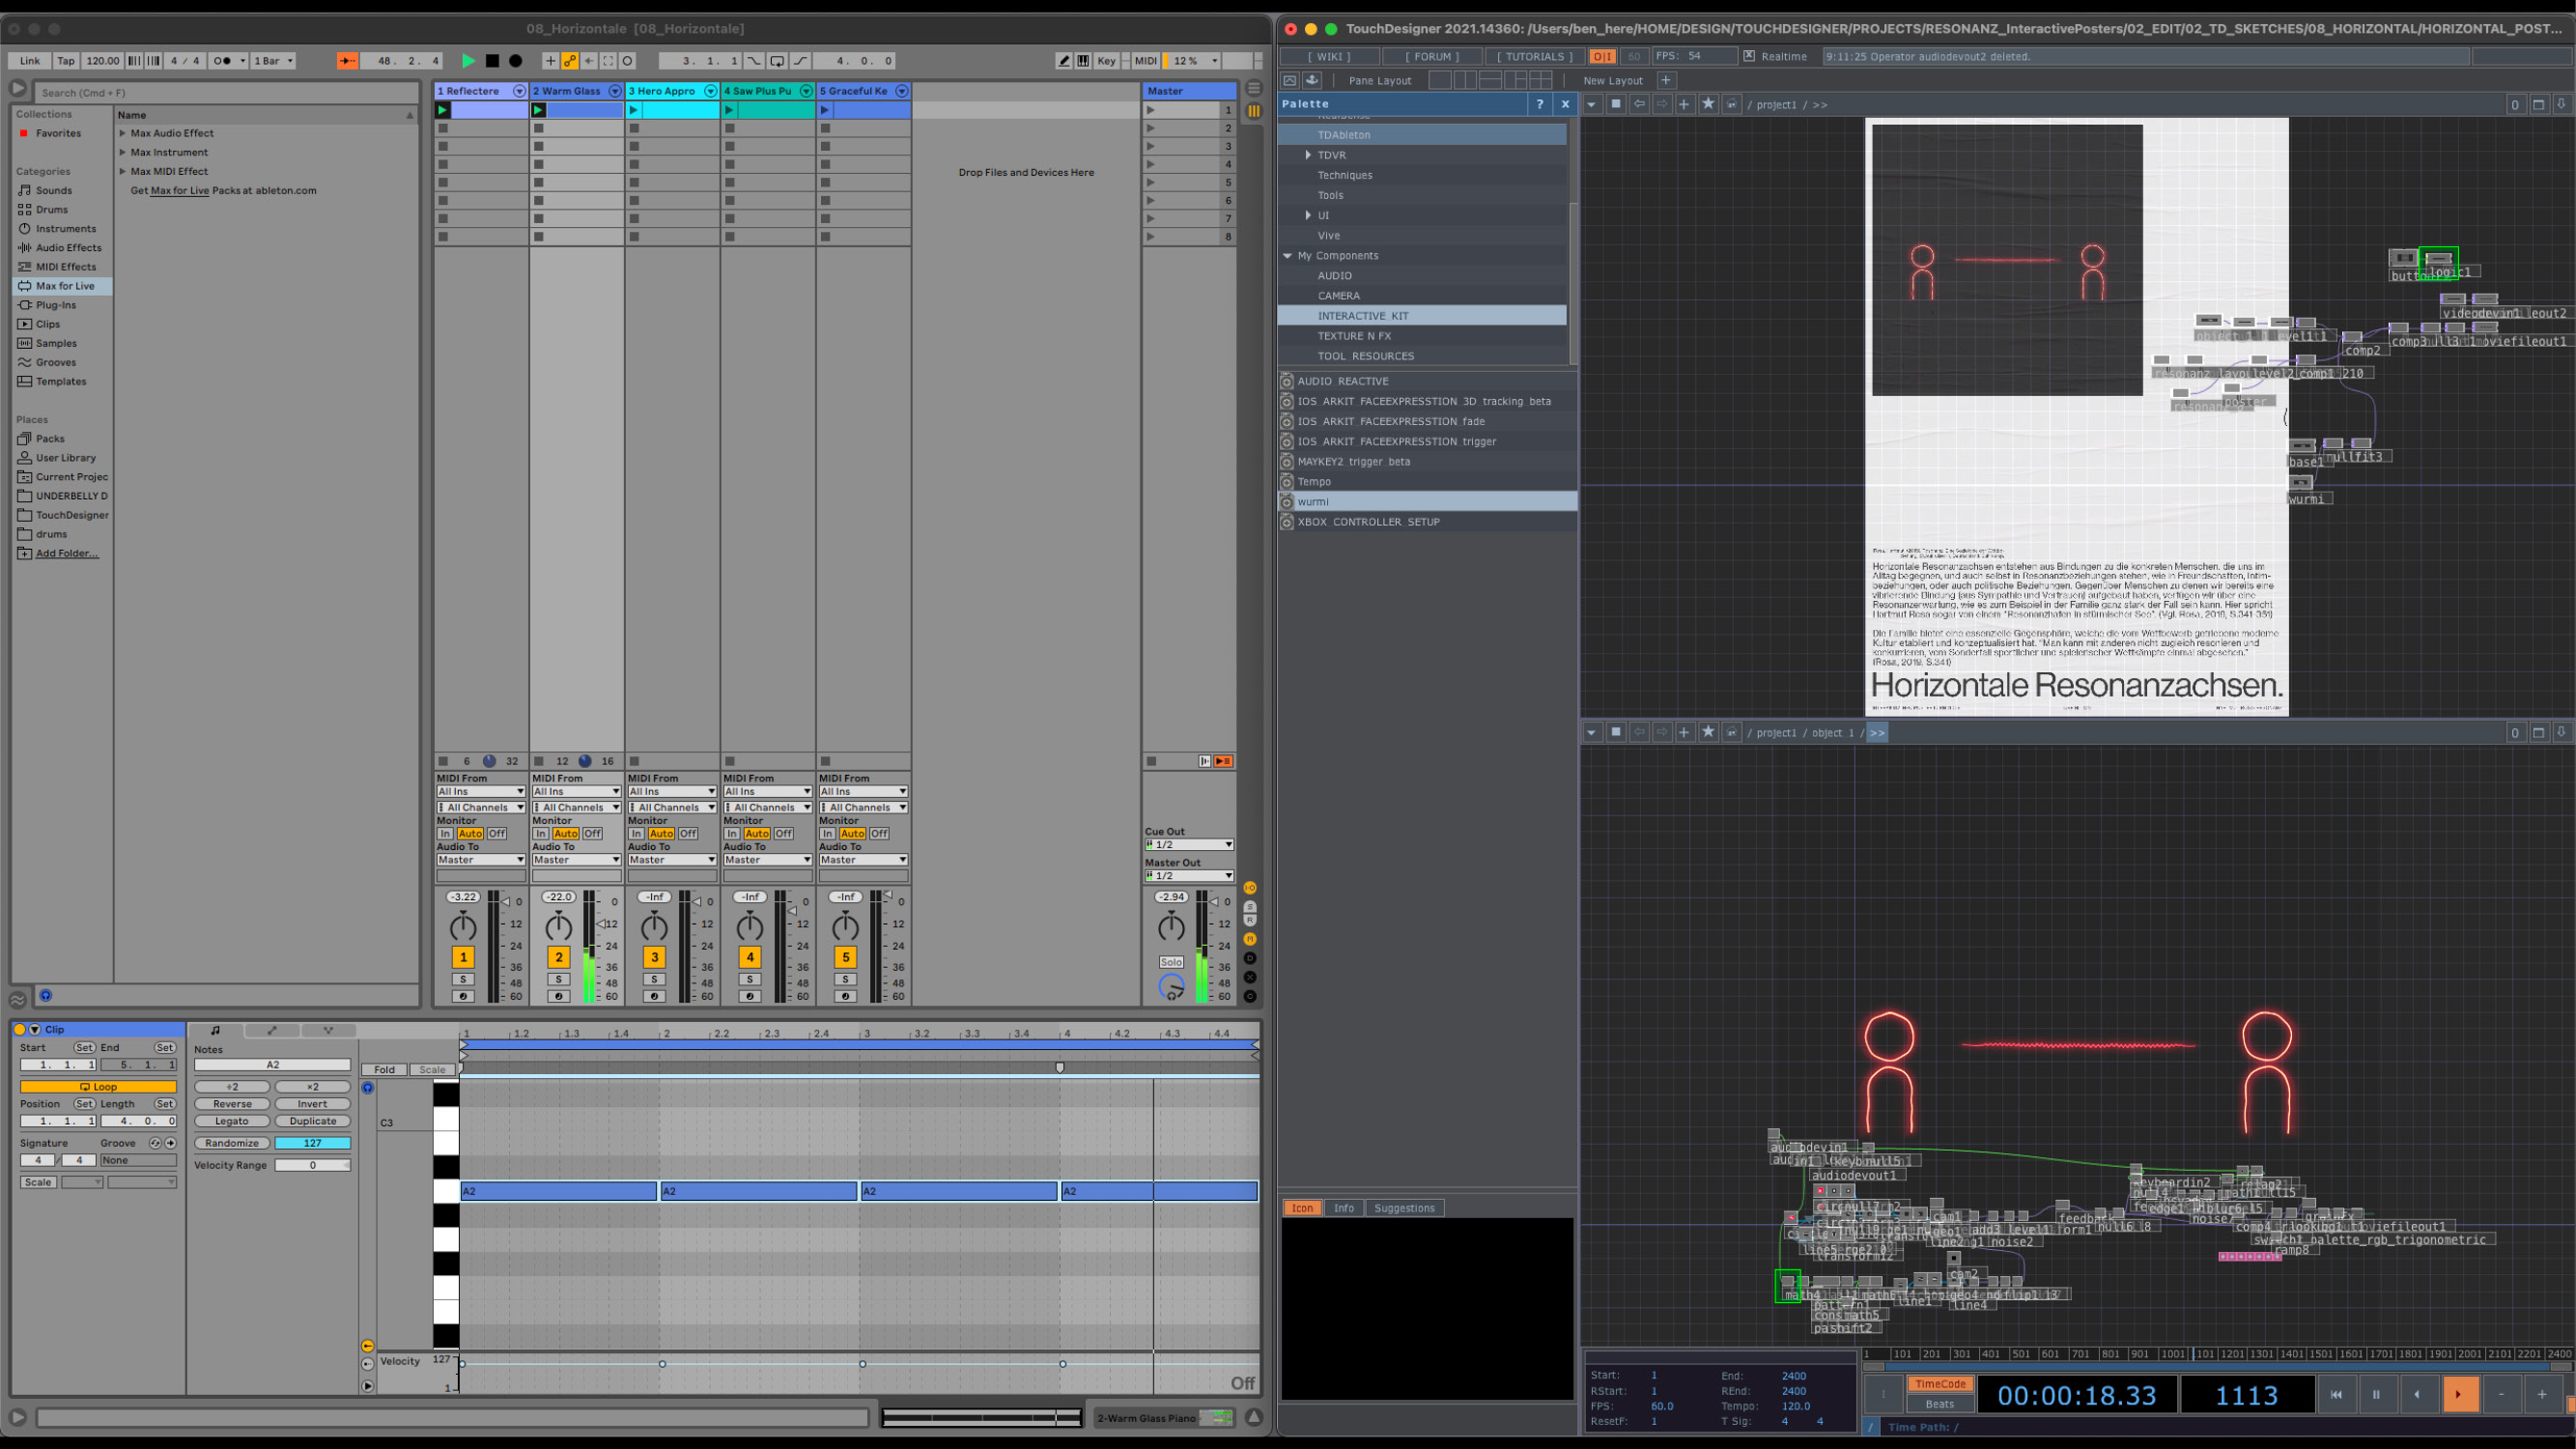Open the Master Cue Out dropdown
This screenshot has height=1449, width=2576.
click(x=1189, y=845)
